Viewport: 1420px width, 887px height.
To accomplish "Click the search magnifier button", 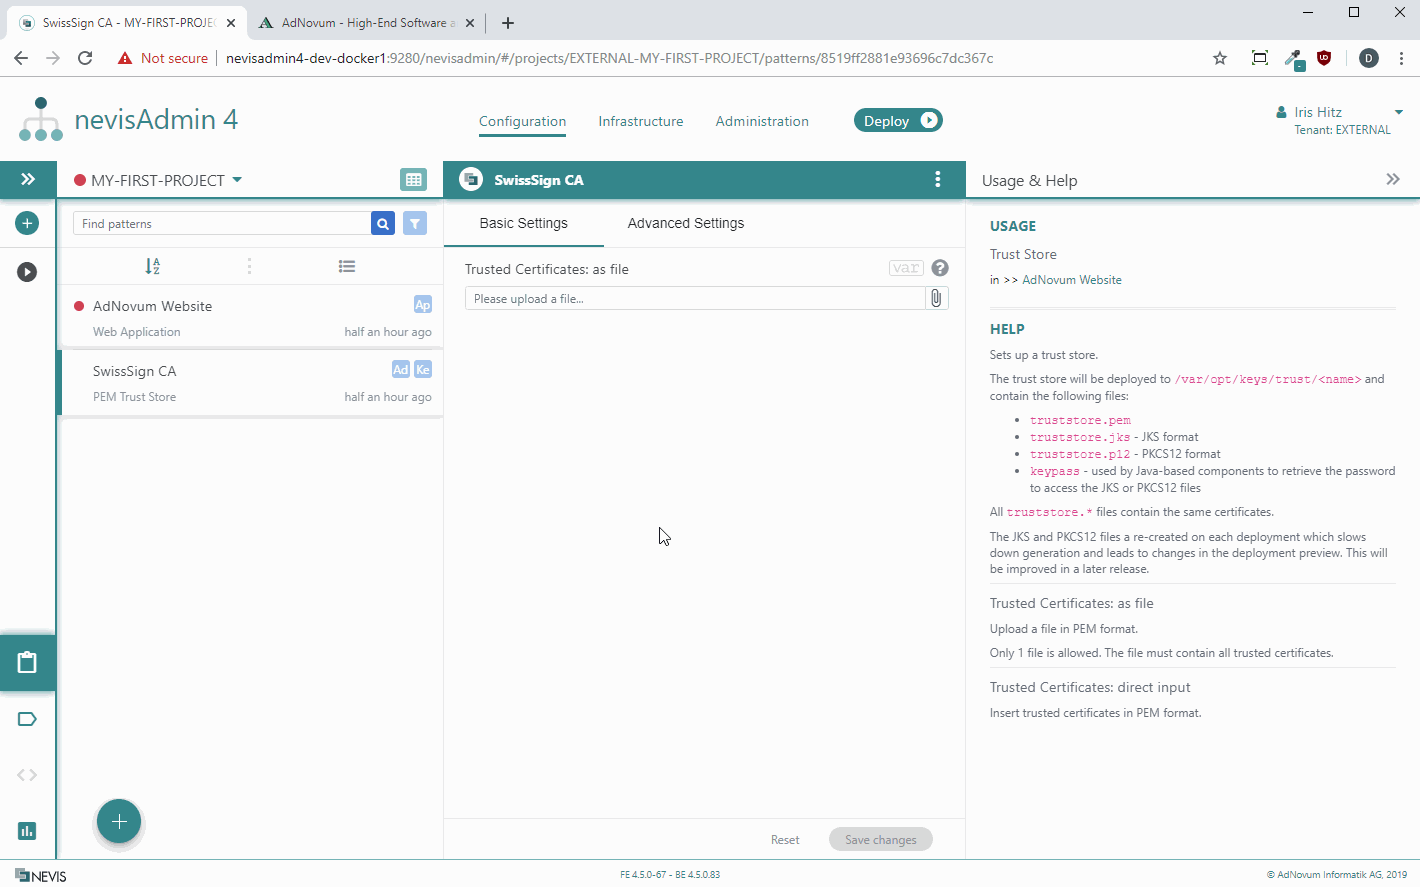I will [382, 223].
